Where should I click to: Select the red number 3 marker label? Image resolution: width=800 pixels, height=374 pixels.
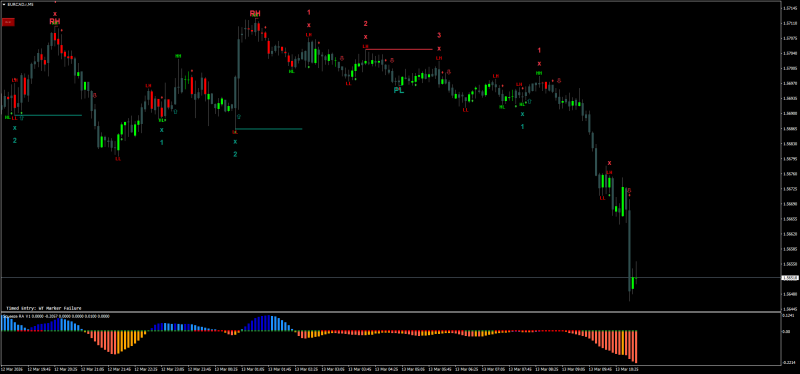pos(439,35)
